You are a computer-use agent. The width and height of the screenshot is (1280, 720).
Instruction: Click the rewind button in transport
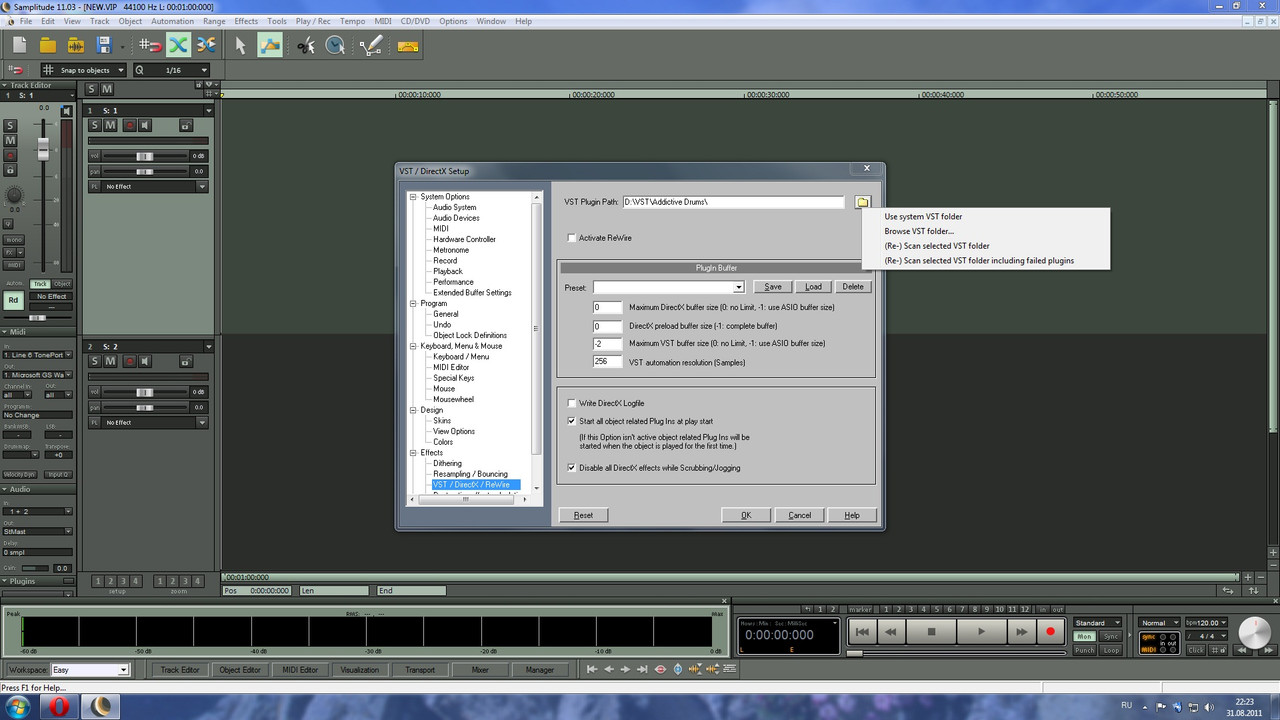click(x=891, y=632)
